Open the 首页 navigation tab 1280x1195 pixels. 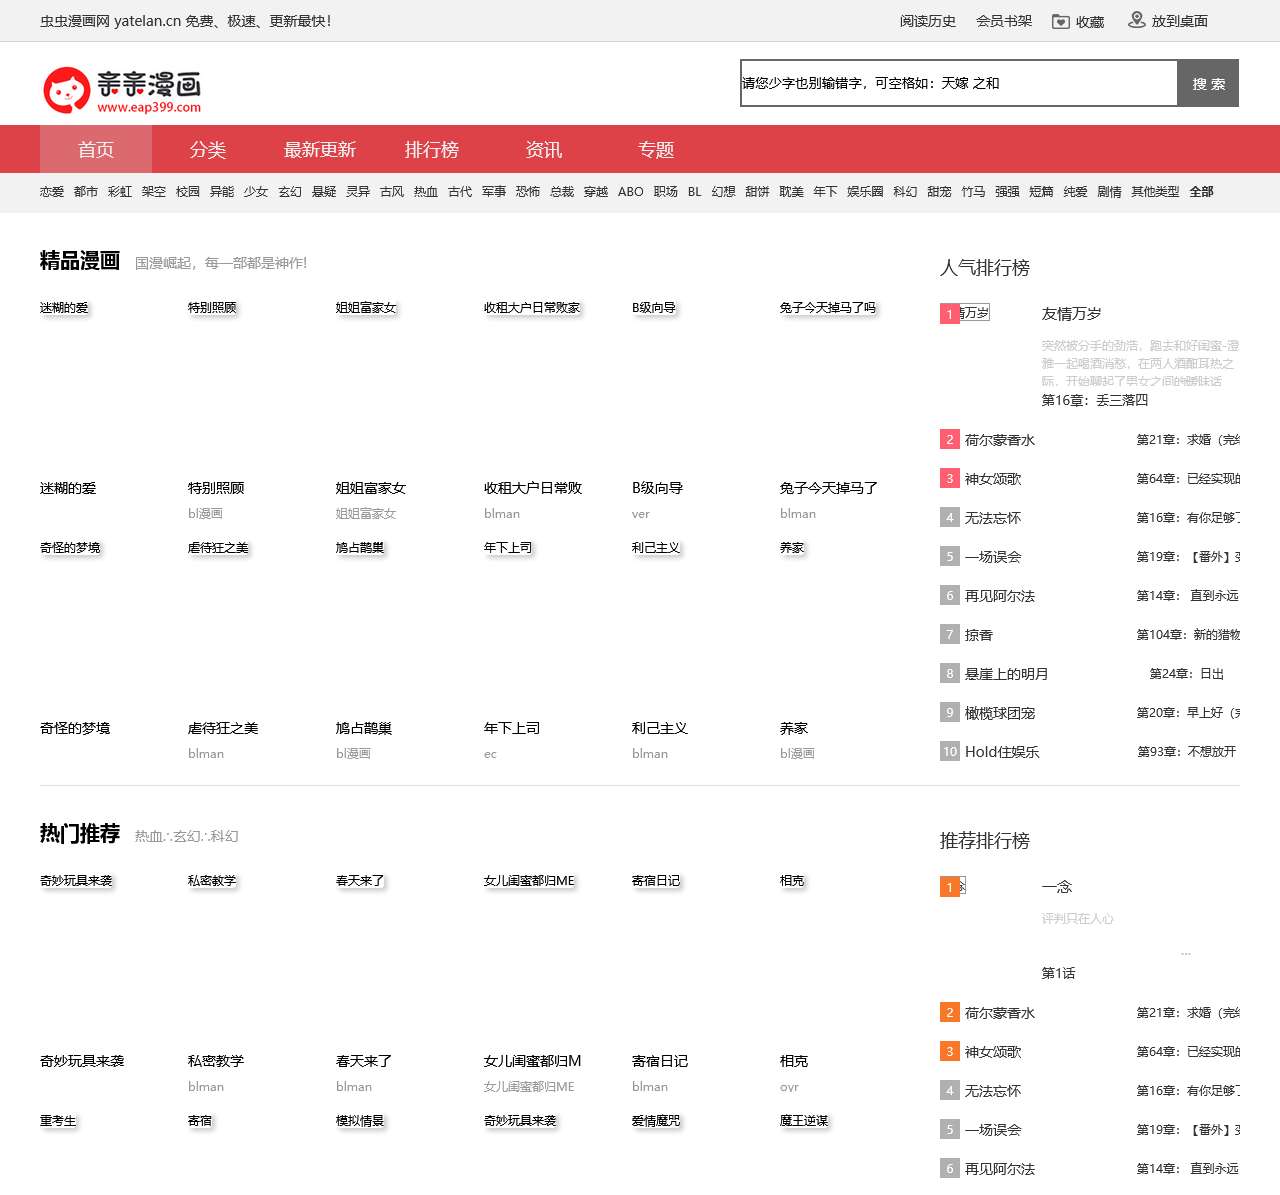pyautogui.click(x=96, y=149)
